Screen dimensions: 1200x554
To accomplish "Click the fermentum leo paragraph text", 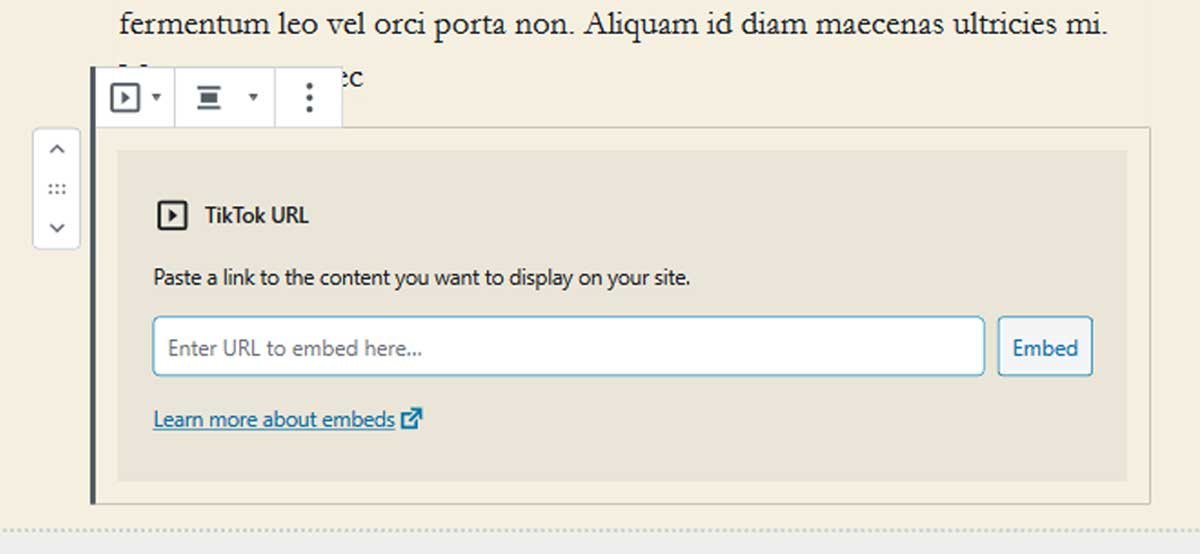I will (613, 23).
